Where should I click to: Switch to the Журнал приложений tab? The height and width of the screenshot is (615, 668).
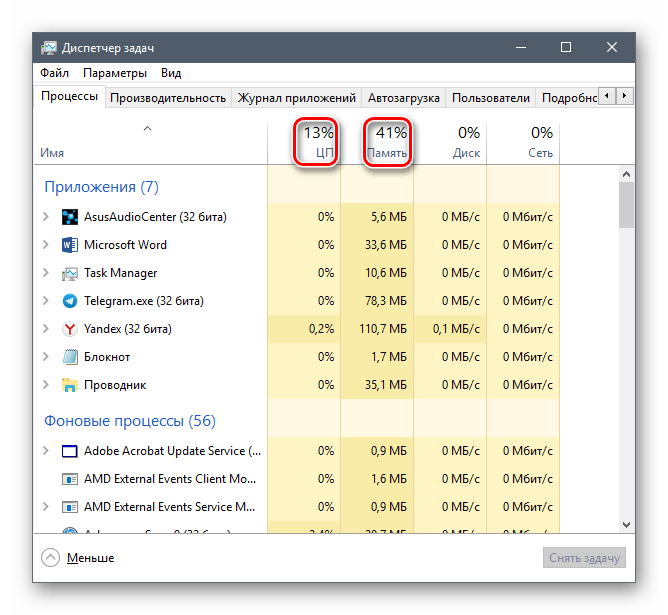[297, 98]
